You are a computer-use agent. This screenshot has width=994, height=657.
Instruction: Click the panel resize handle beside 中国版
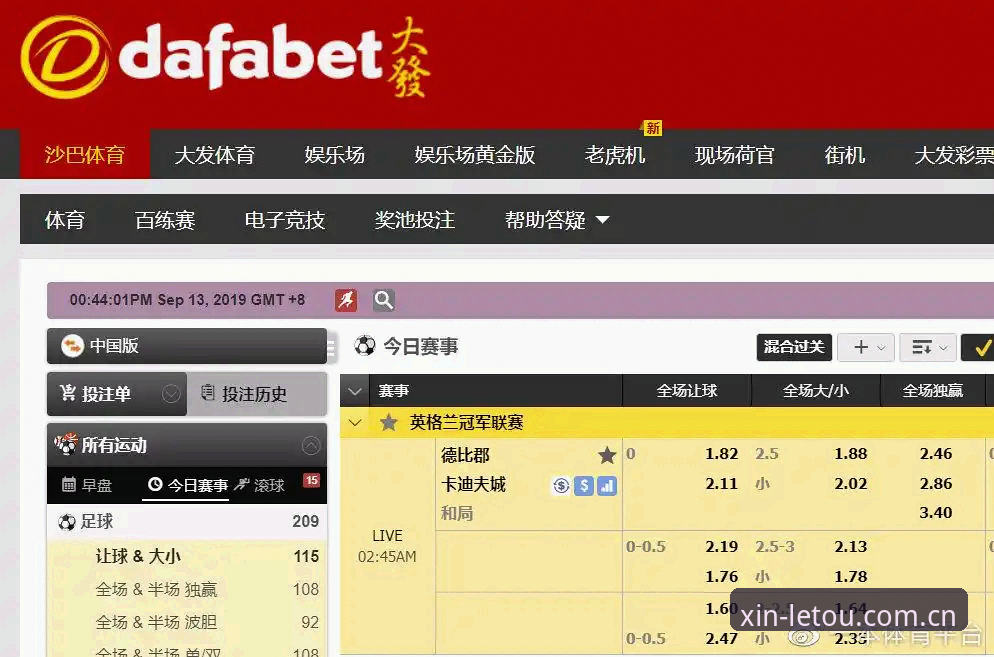331,347
